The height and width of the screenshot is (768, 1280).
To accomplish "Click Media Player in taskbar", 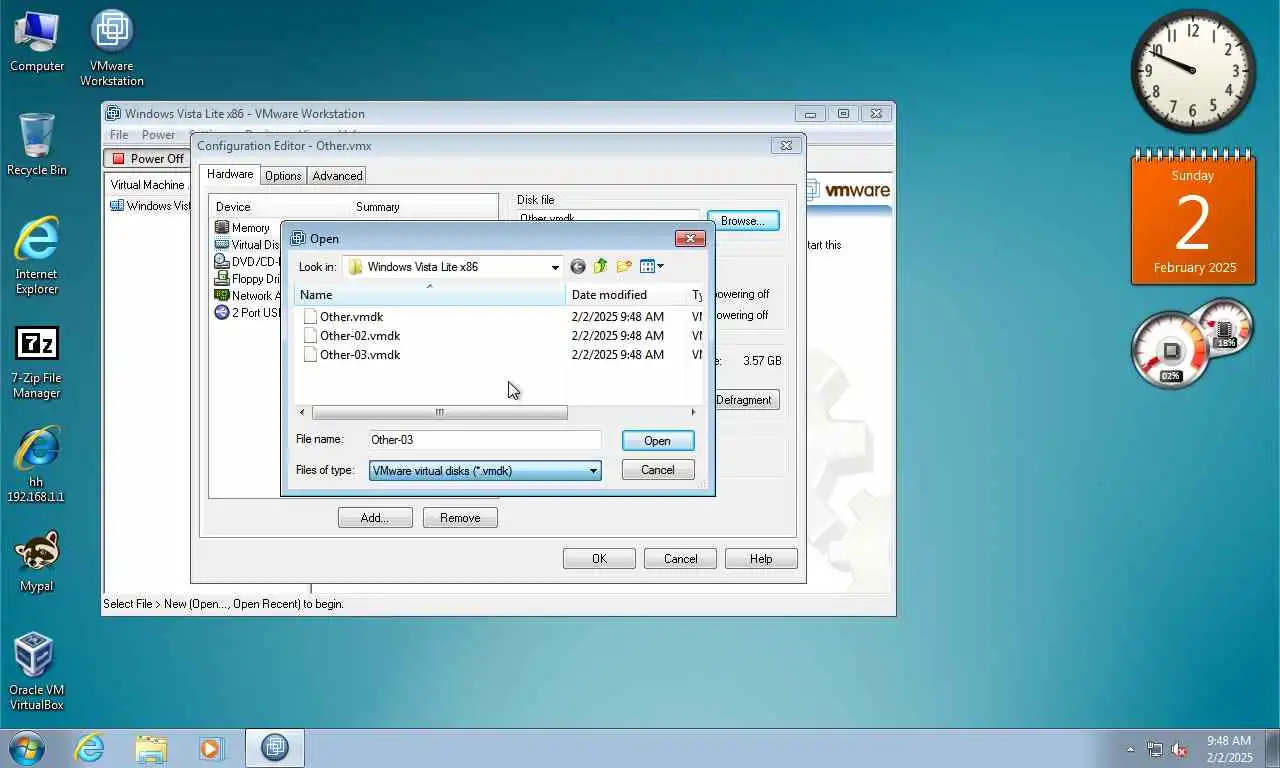I will pyautogui.click(x=212, y=747).
